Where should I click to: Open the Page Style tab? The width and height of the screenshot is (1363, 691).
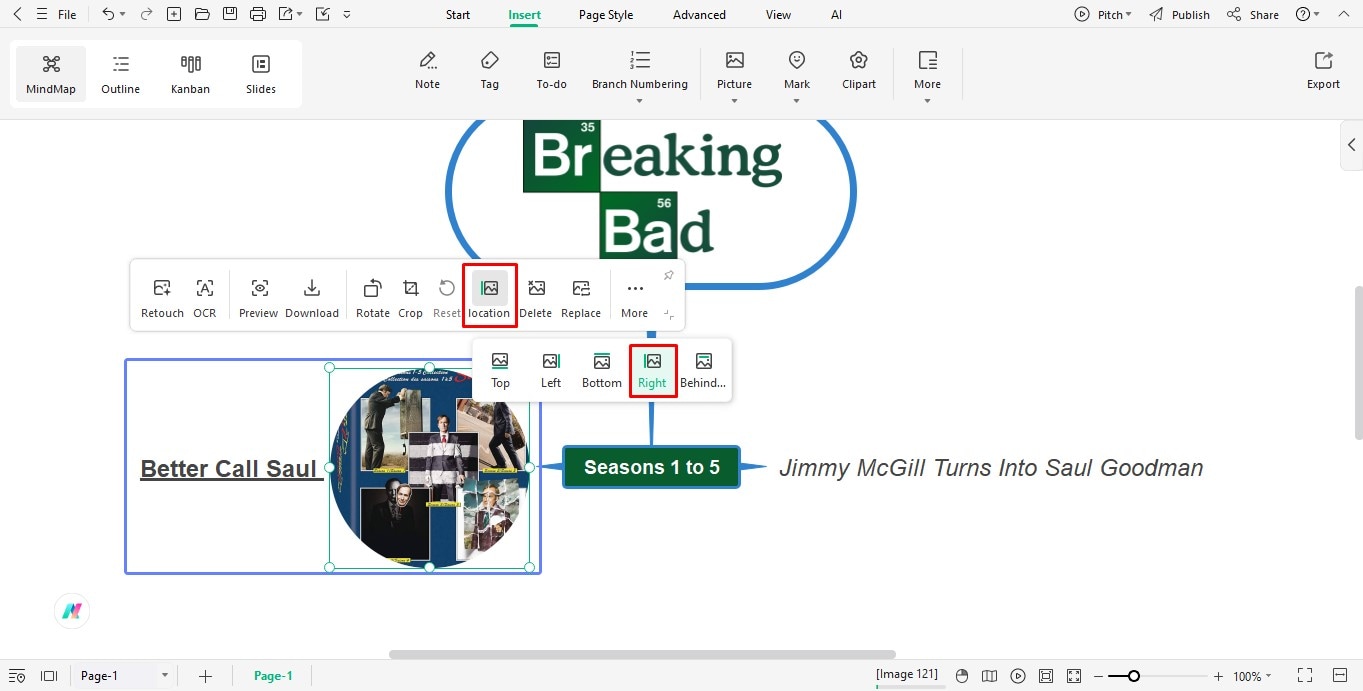click(606, 15)
